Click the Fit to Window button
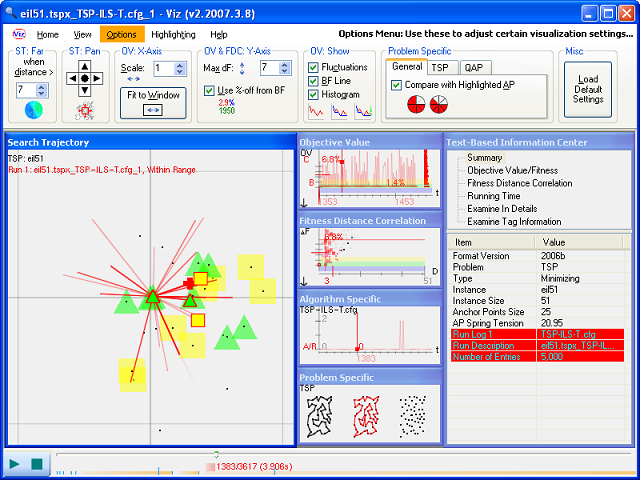Image resolution: width=640 pixels, height=480 pixels. pyautogui.click(x=153, y=103)
